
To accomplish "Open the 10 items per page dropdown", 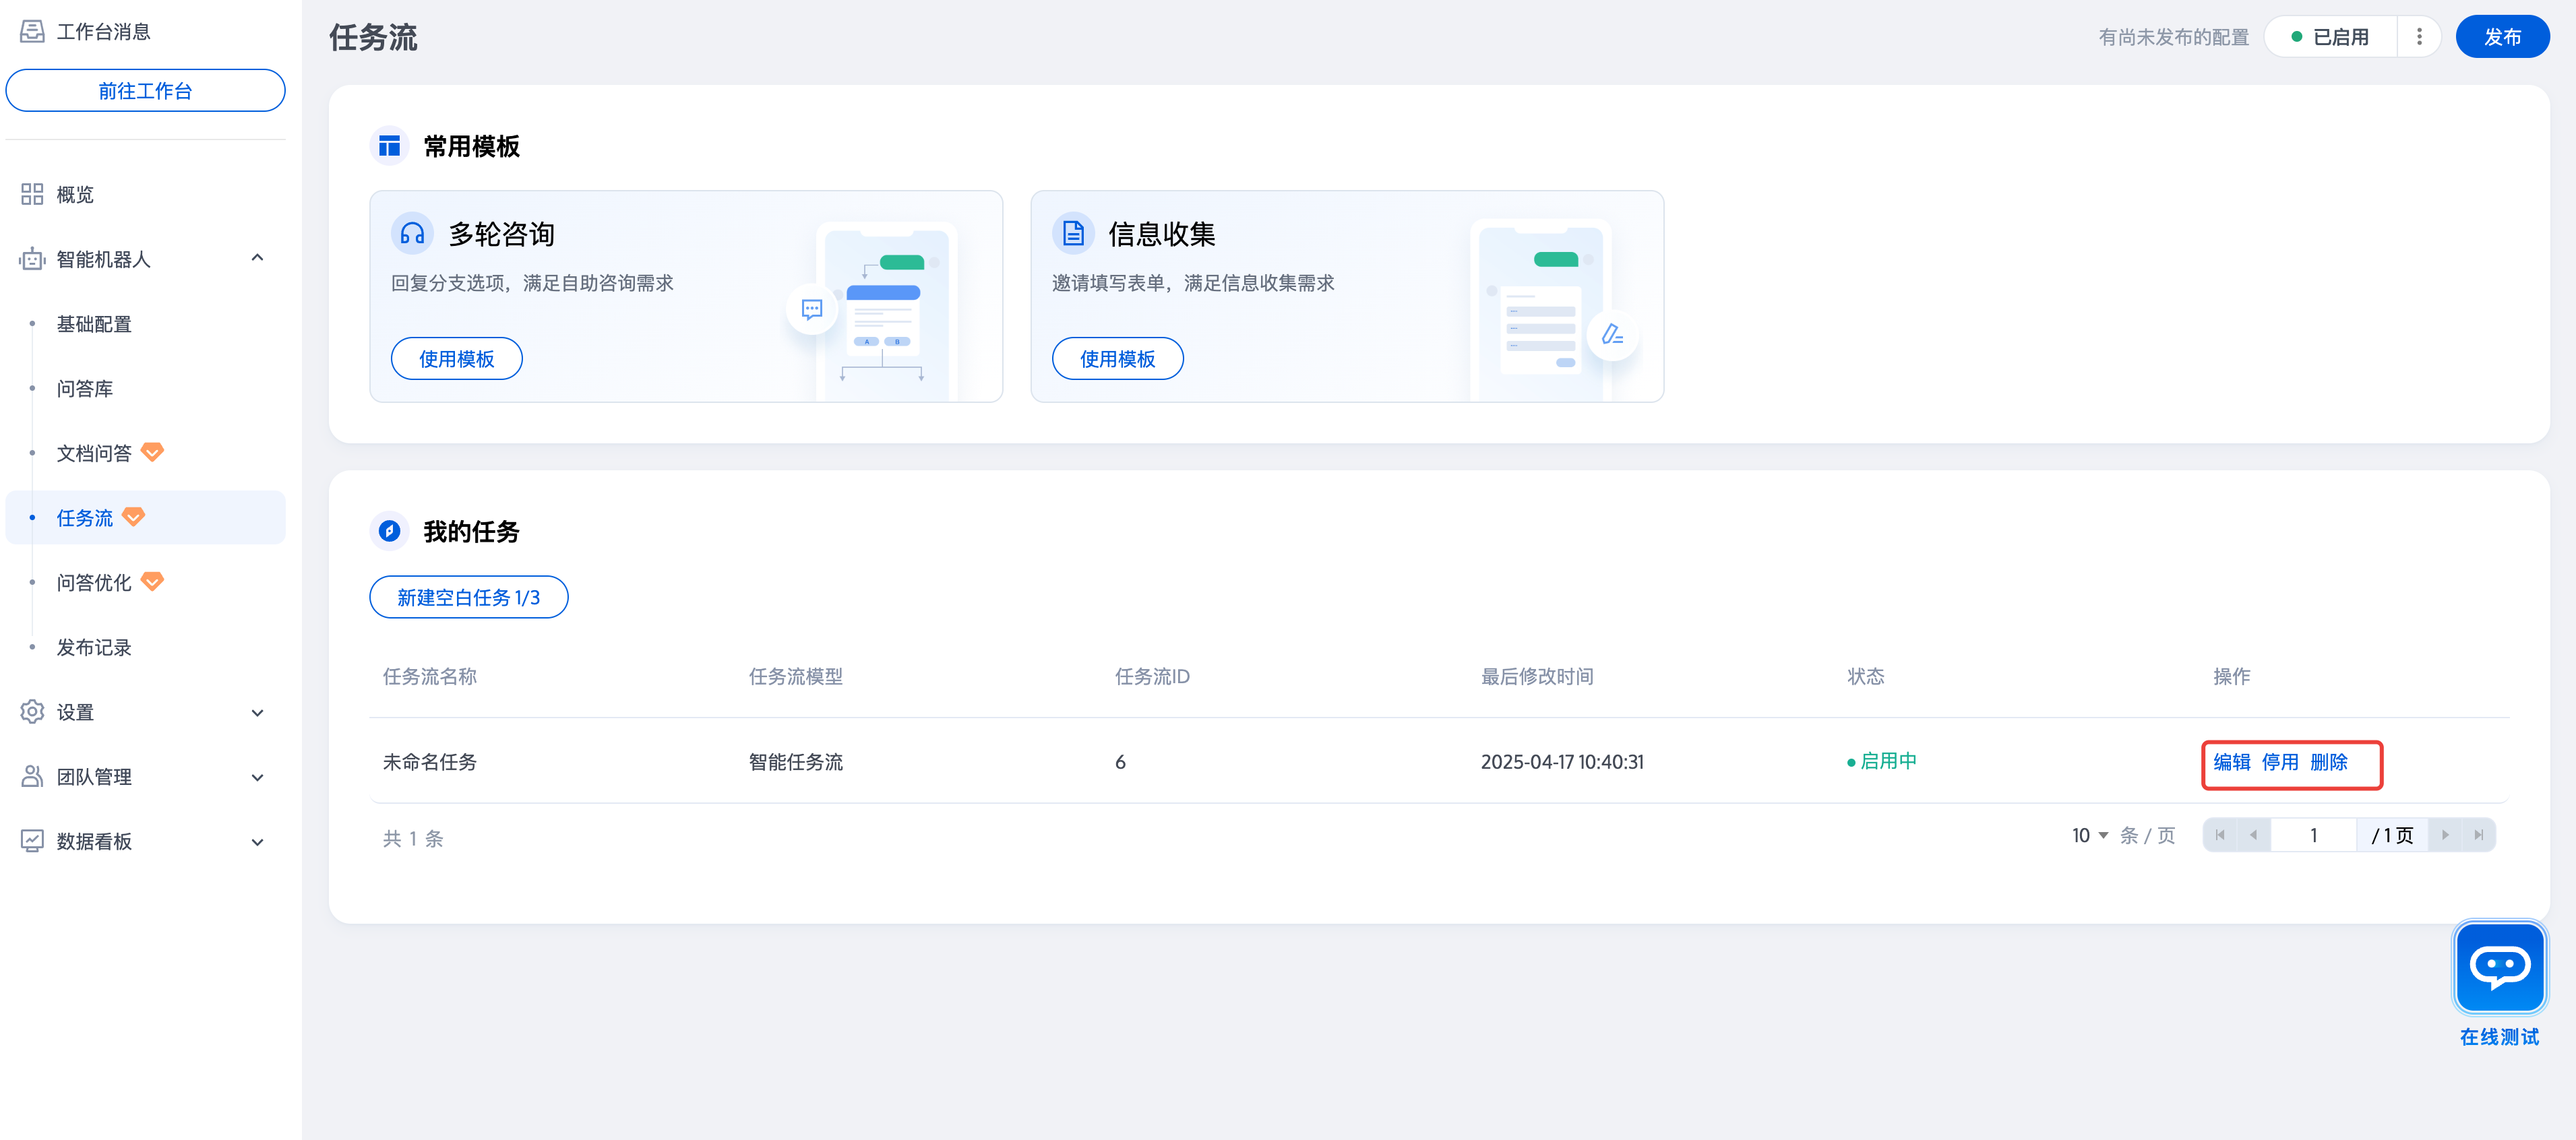I will 2089,835.
